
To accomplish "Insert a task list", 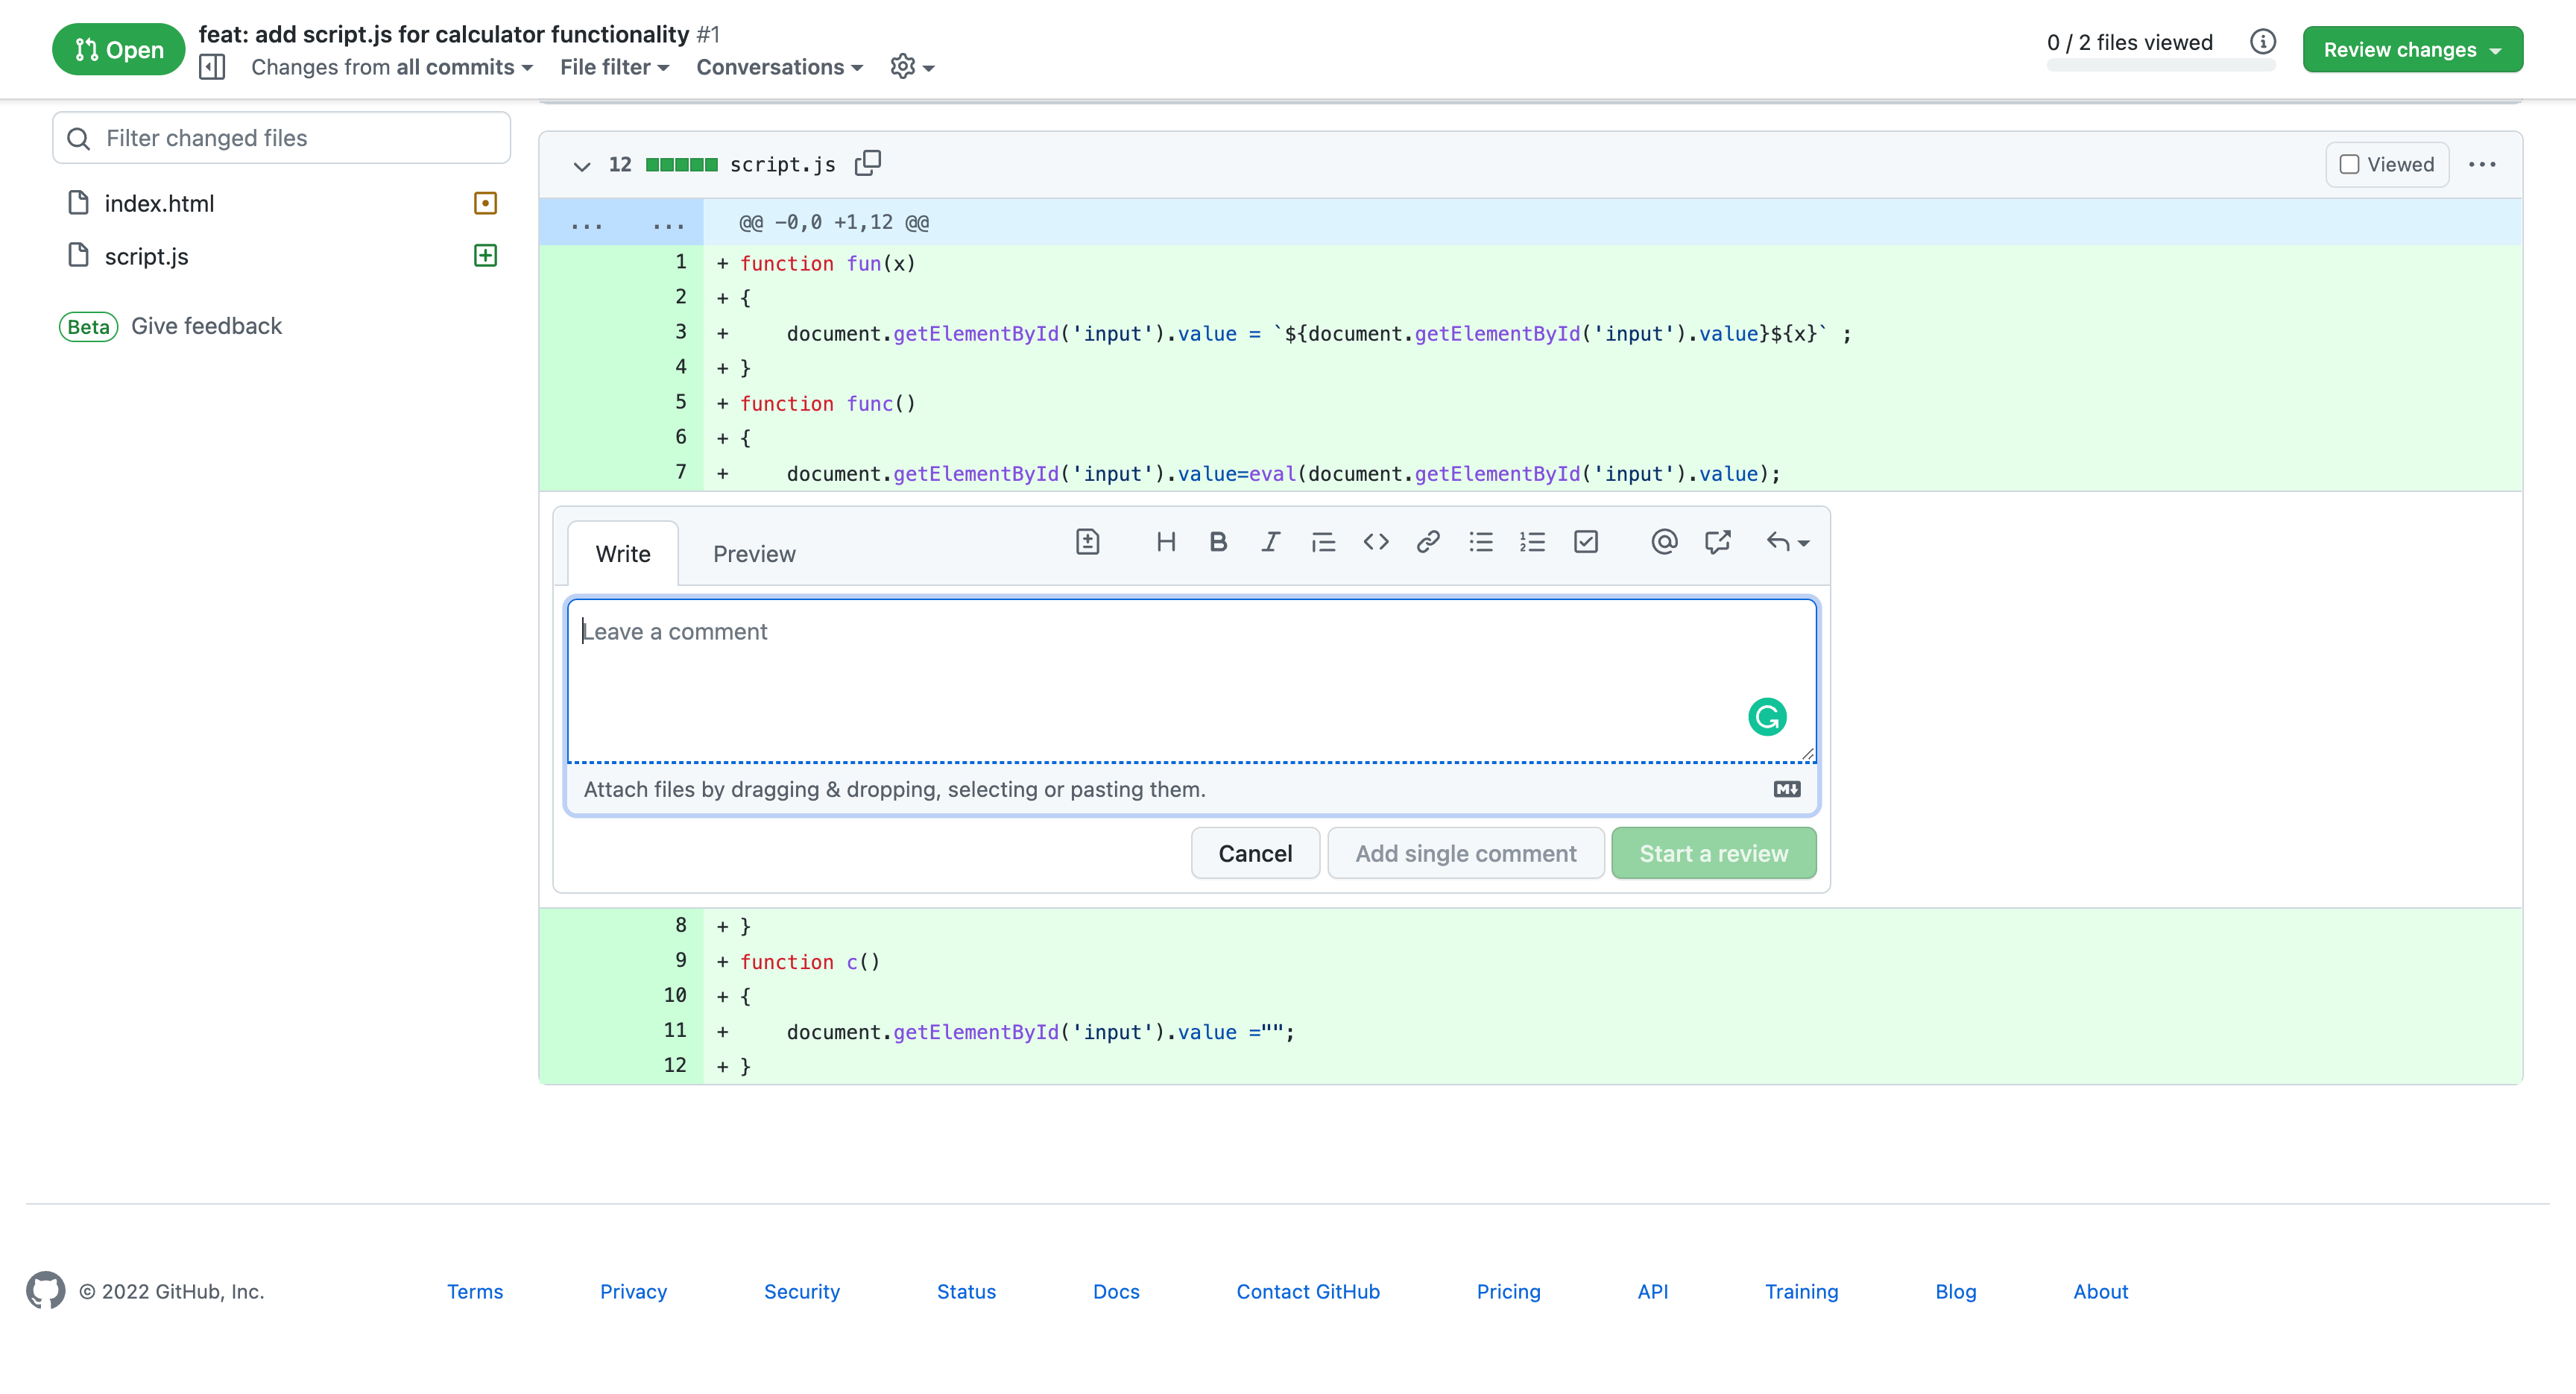I will point(1586,542).
